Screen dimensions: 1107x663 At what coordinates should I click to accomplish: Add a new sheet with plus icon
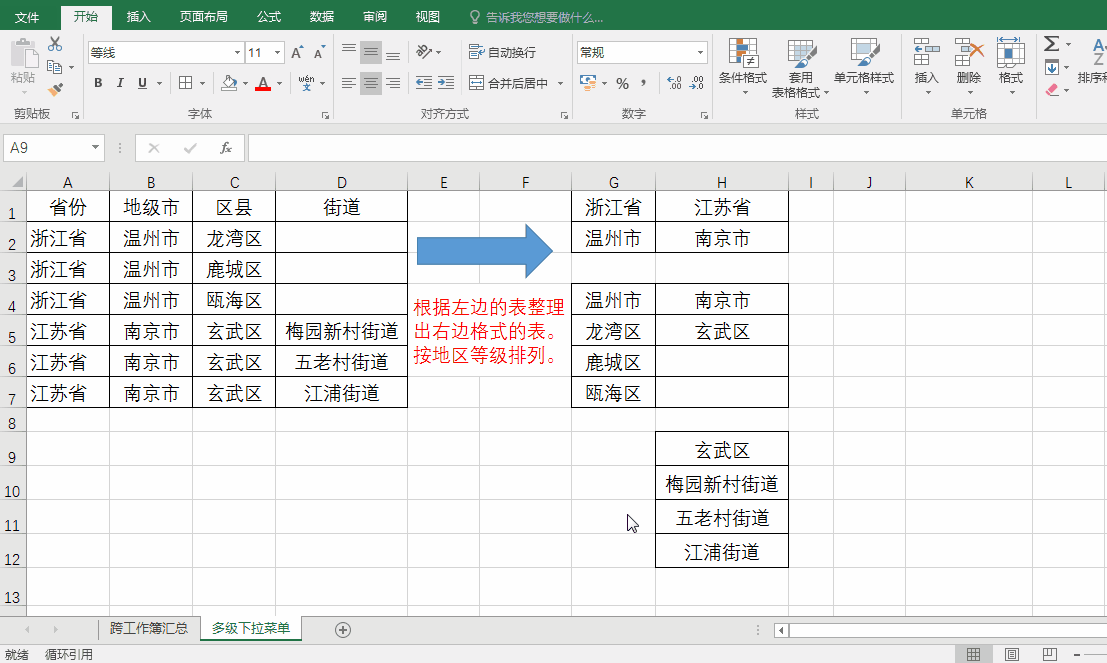[x=343, y=630]
